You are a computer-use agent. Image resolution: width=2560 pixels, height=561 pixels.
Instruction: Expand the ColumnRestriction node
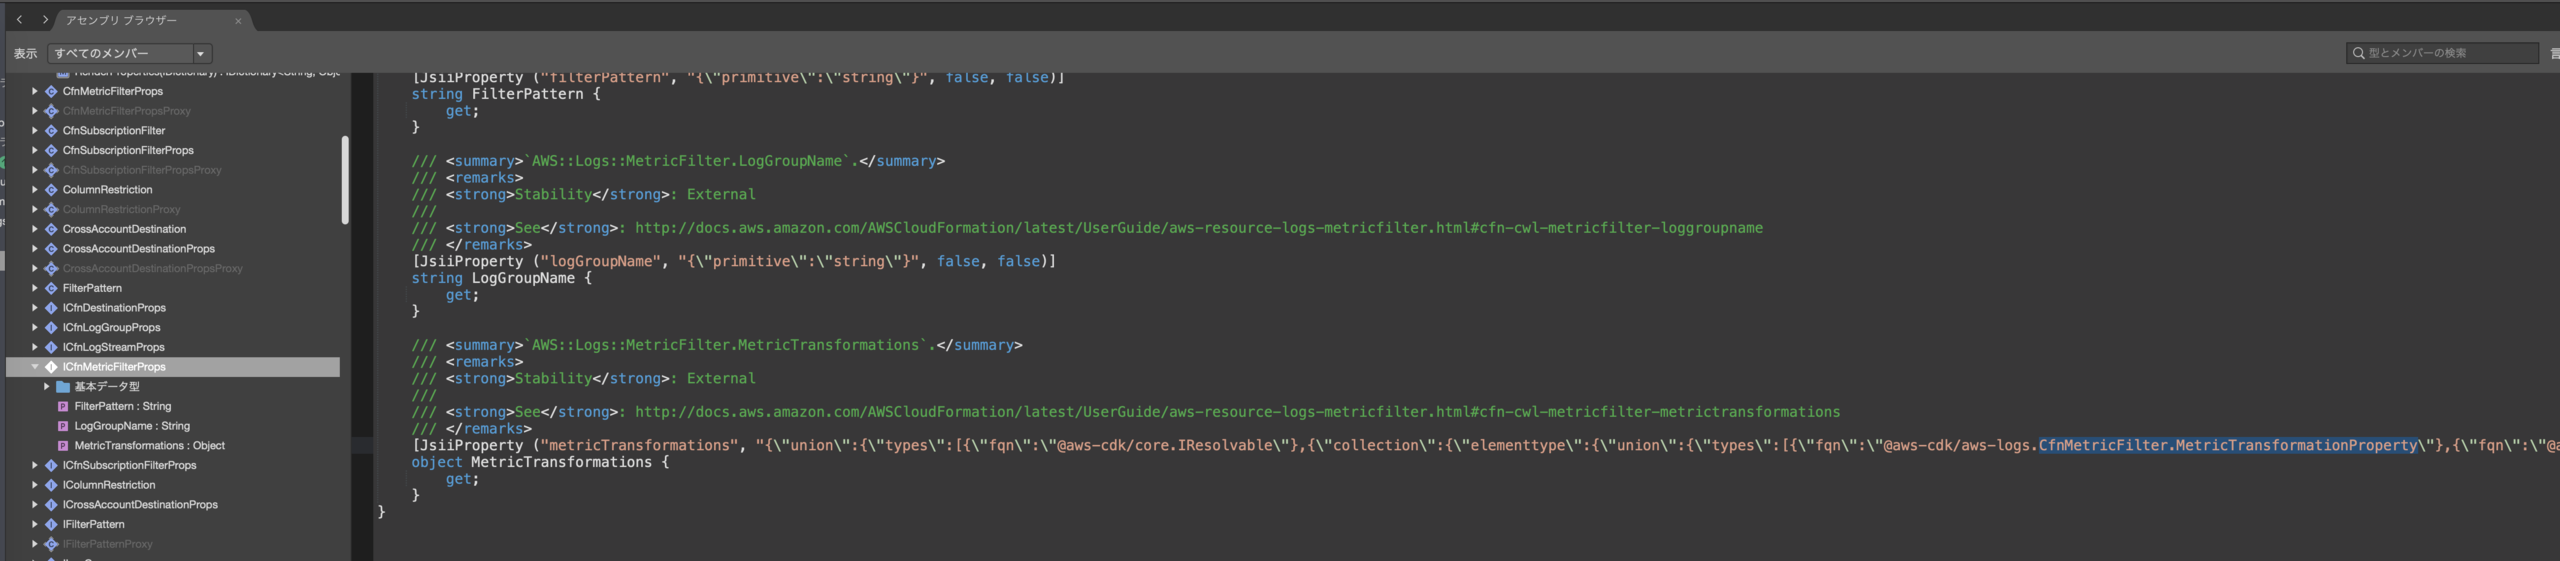coord(35,190)
